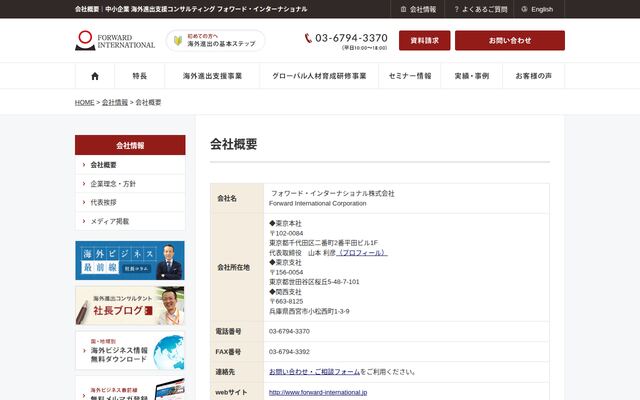Click フォワード・インターナショナル株式会社 company name text
This screenshot has height=400, width=640.
[x=333, y=193]
